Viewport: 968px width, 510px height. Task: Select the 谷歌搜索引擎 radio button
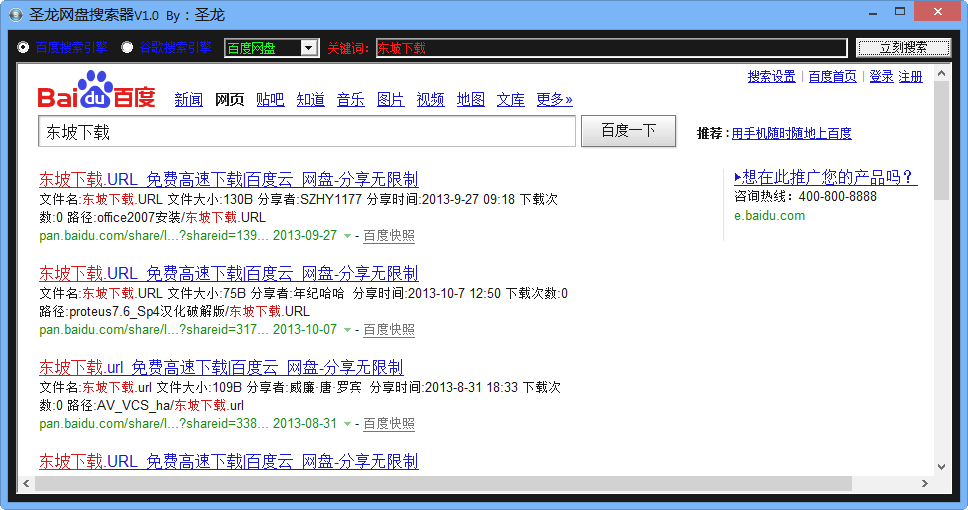point(127,48)
